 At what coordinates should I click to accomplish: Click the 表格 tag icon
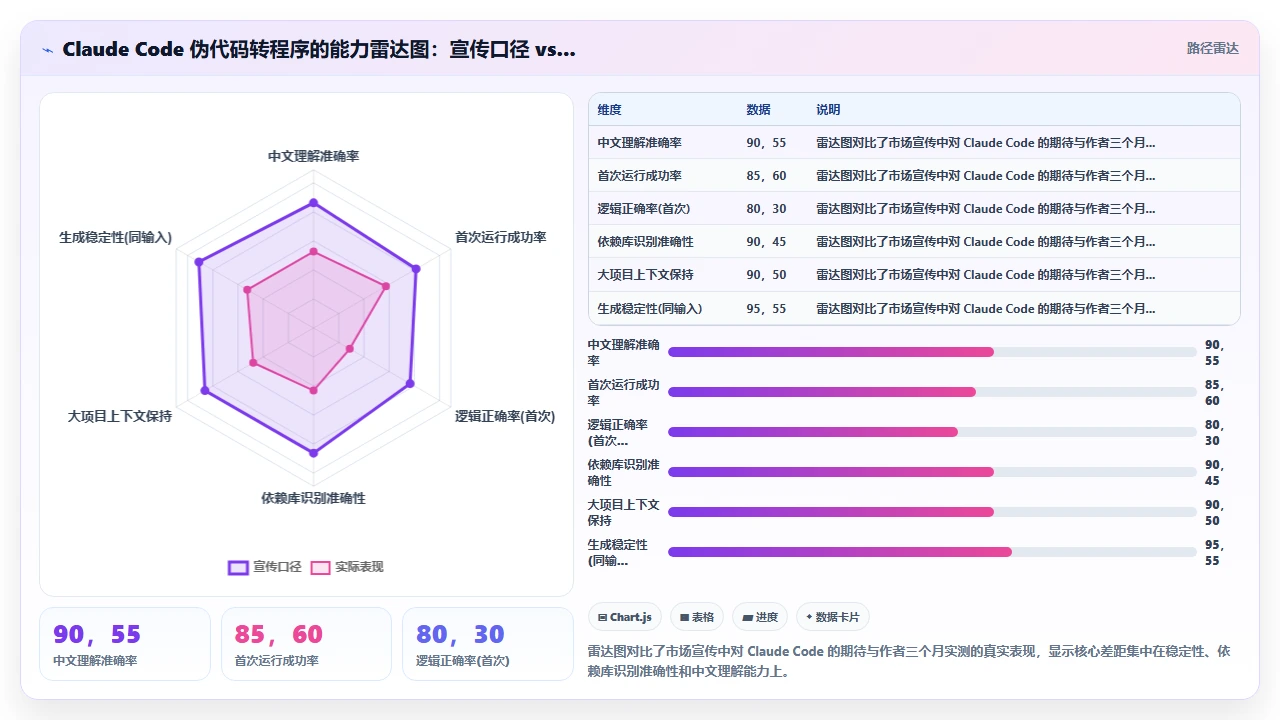684,617
